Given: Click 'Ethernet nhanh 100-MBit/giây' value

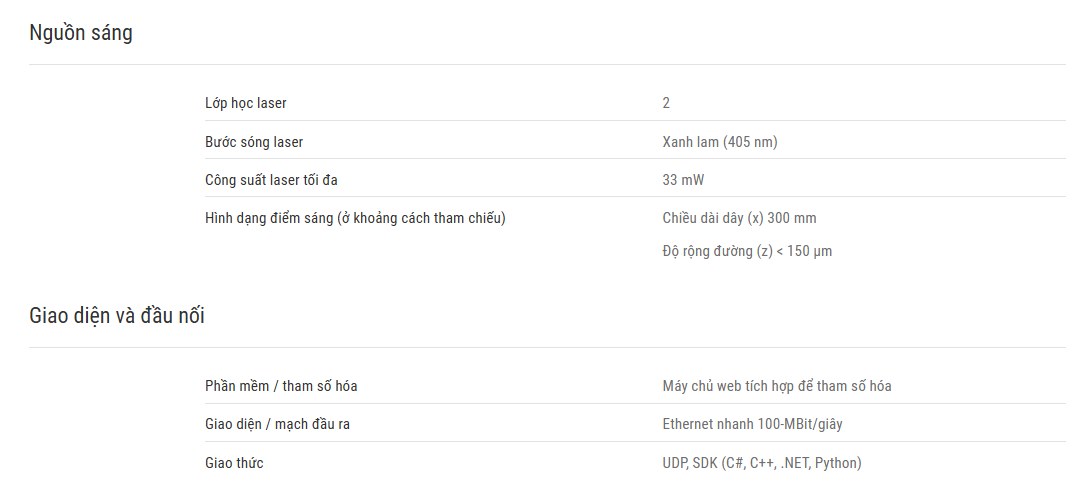Looking at the screenshot, I should [x=753, y=424].
